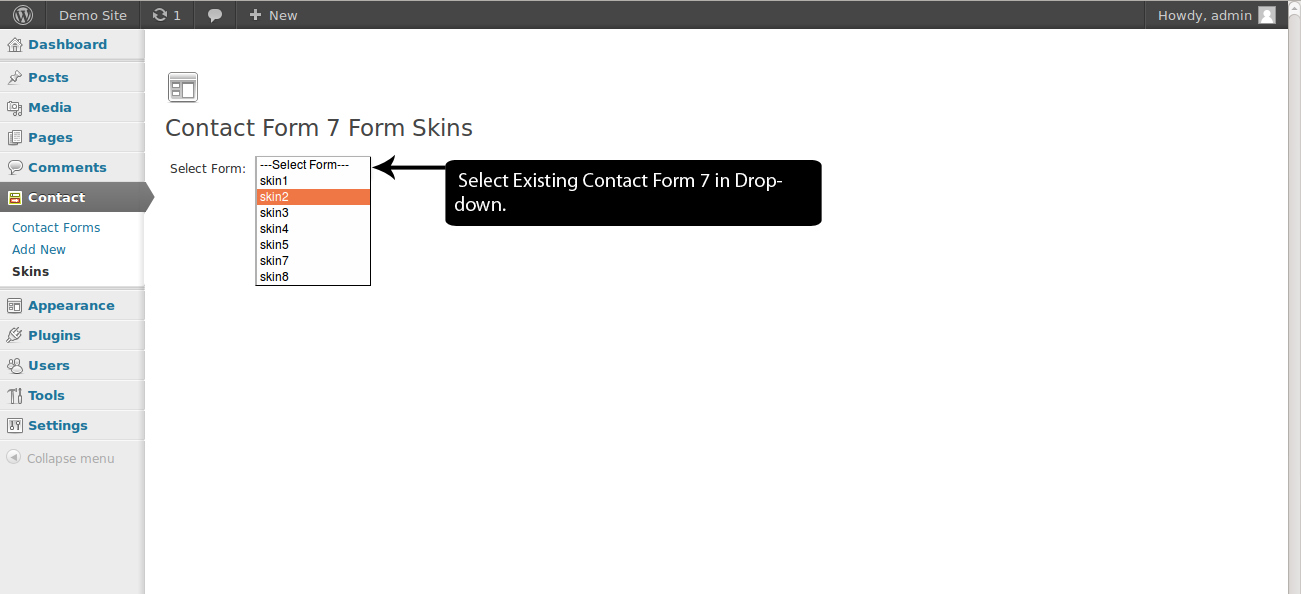Screen dimensions: 1301x594
Task: Open the + New toolbar item
Action: (x=273, y=15)
